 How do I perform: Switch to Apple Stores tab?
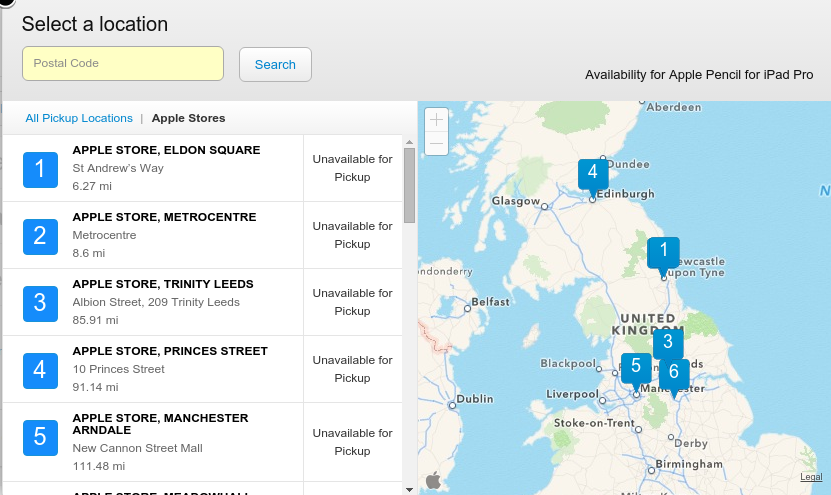pyautogui.click(x=188, y=118)
